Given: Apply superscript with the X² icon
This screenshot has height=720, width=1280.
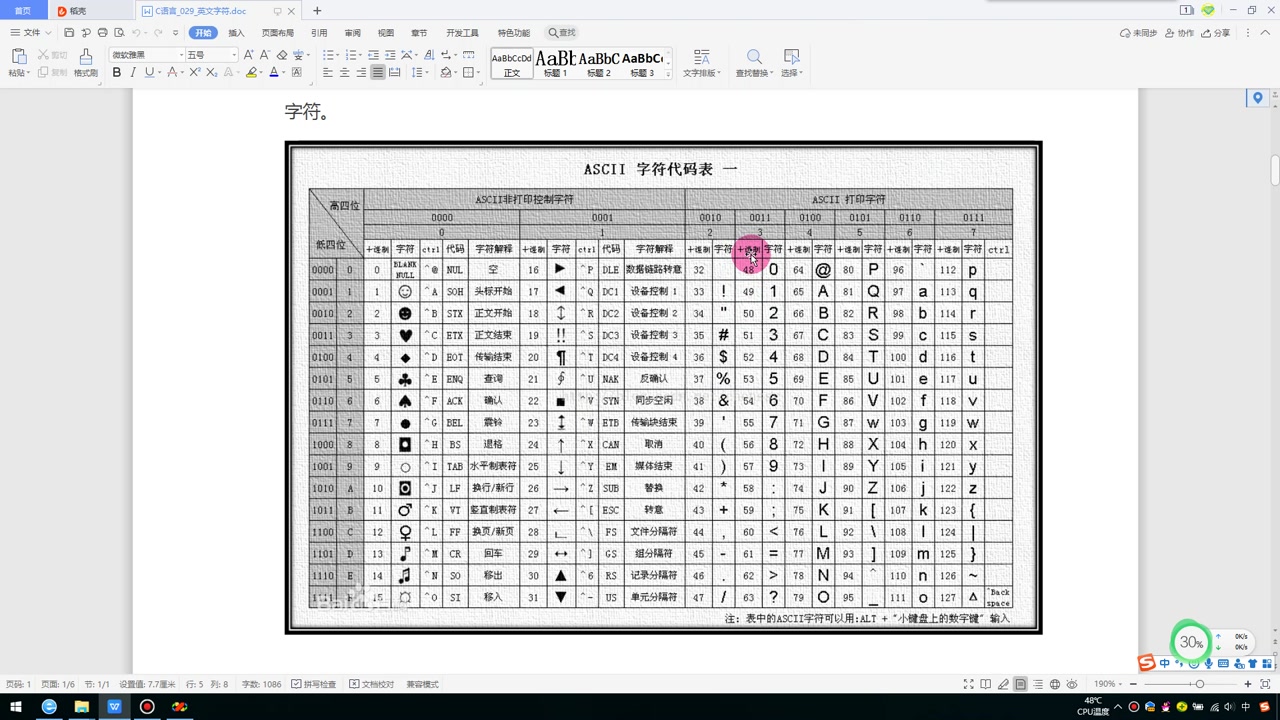Looking at the screenshot, I should point(195,72).
